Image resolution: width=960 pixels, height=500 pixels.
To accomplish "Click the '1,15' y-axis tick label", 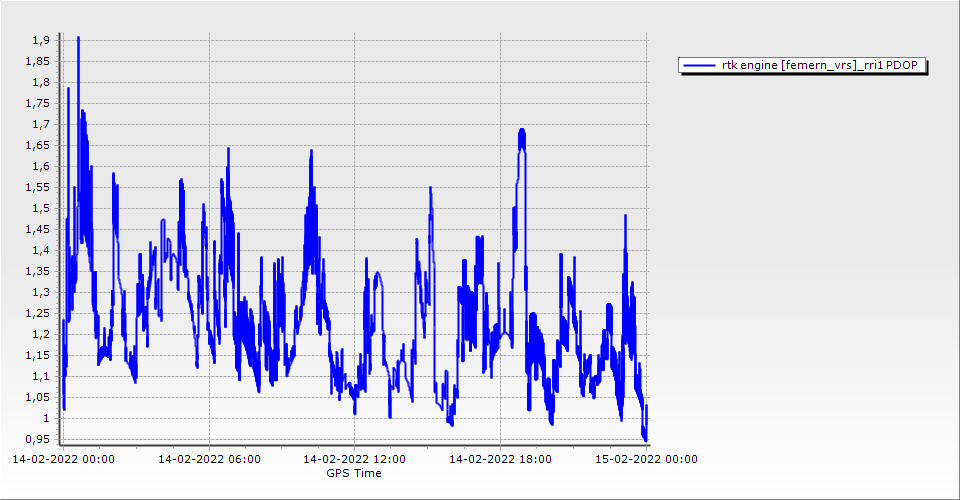I will tap(36, 356).
